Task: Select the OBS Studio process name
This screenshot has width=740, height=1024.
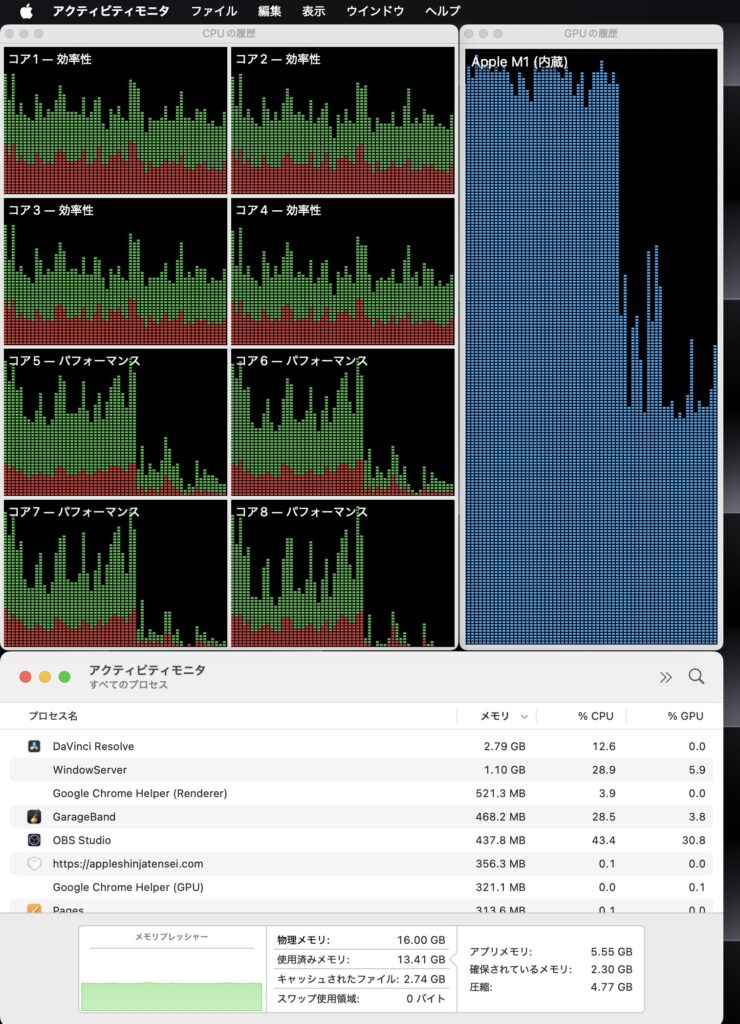Action: point(82,840)
